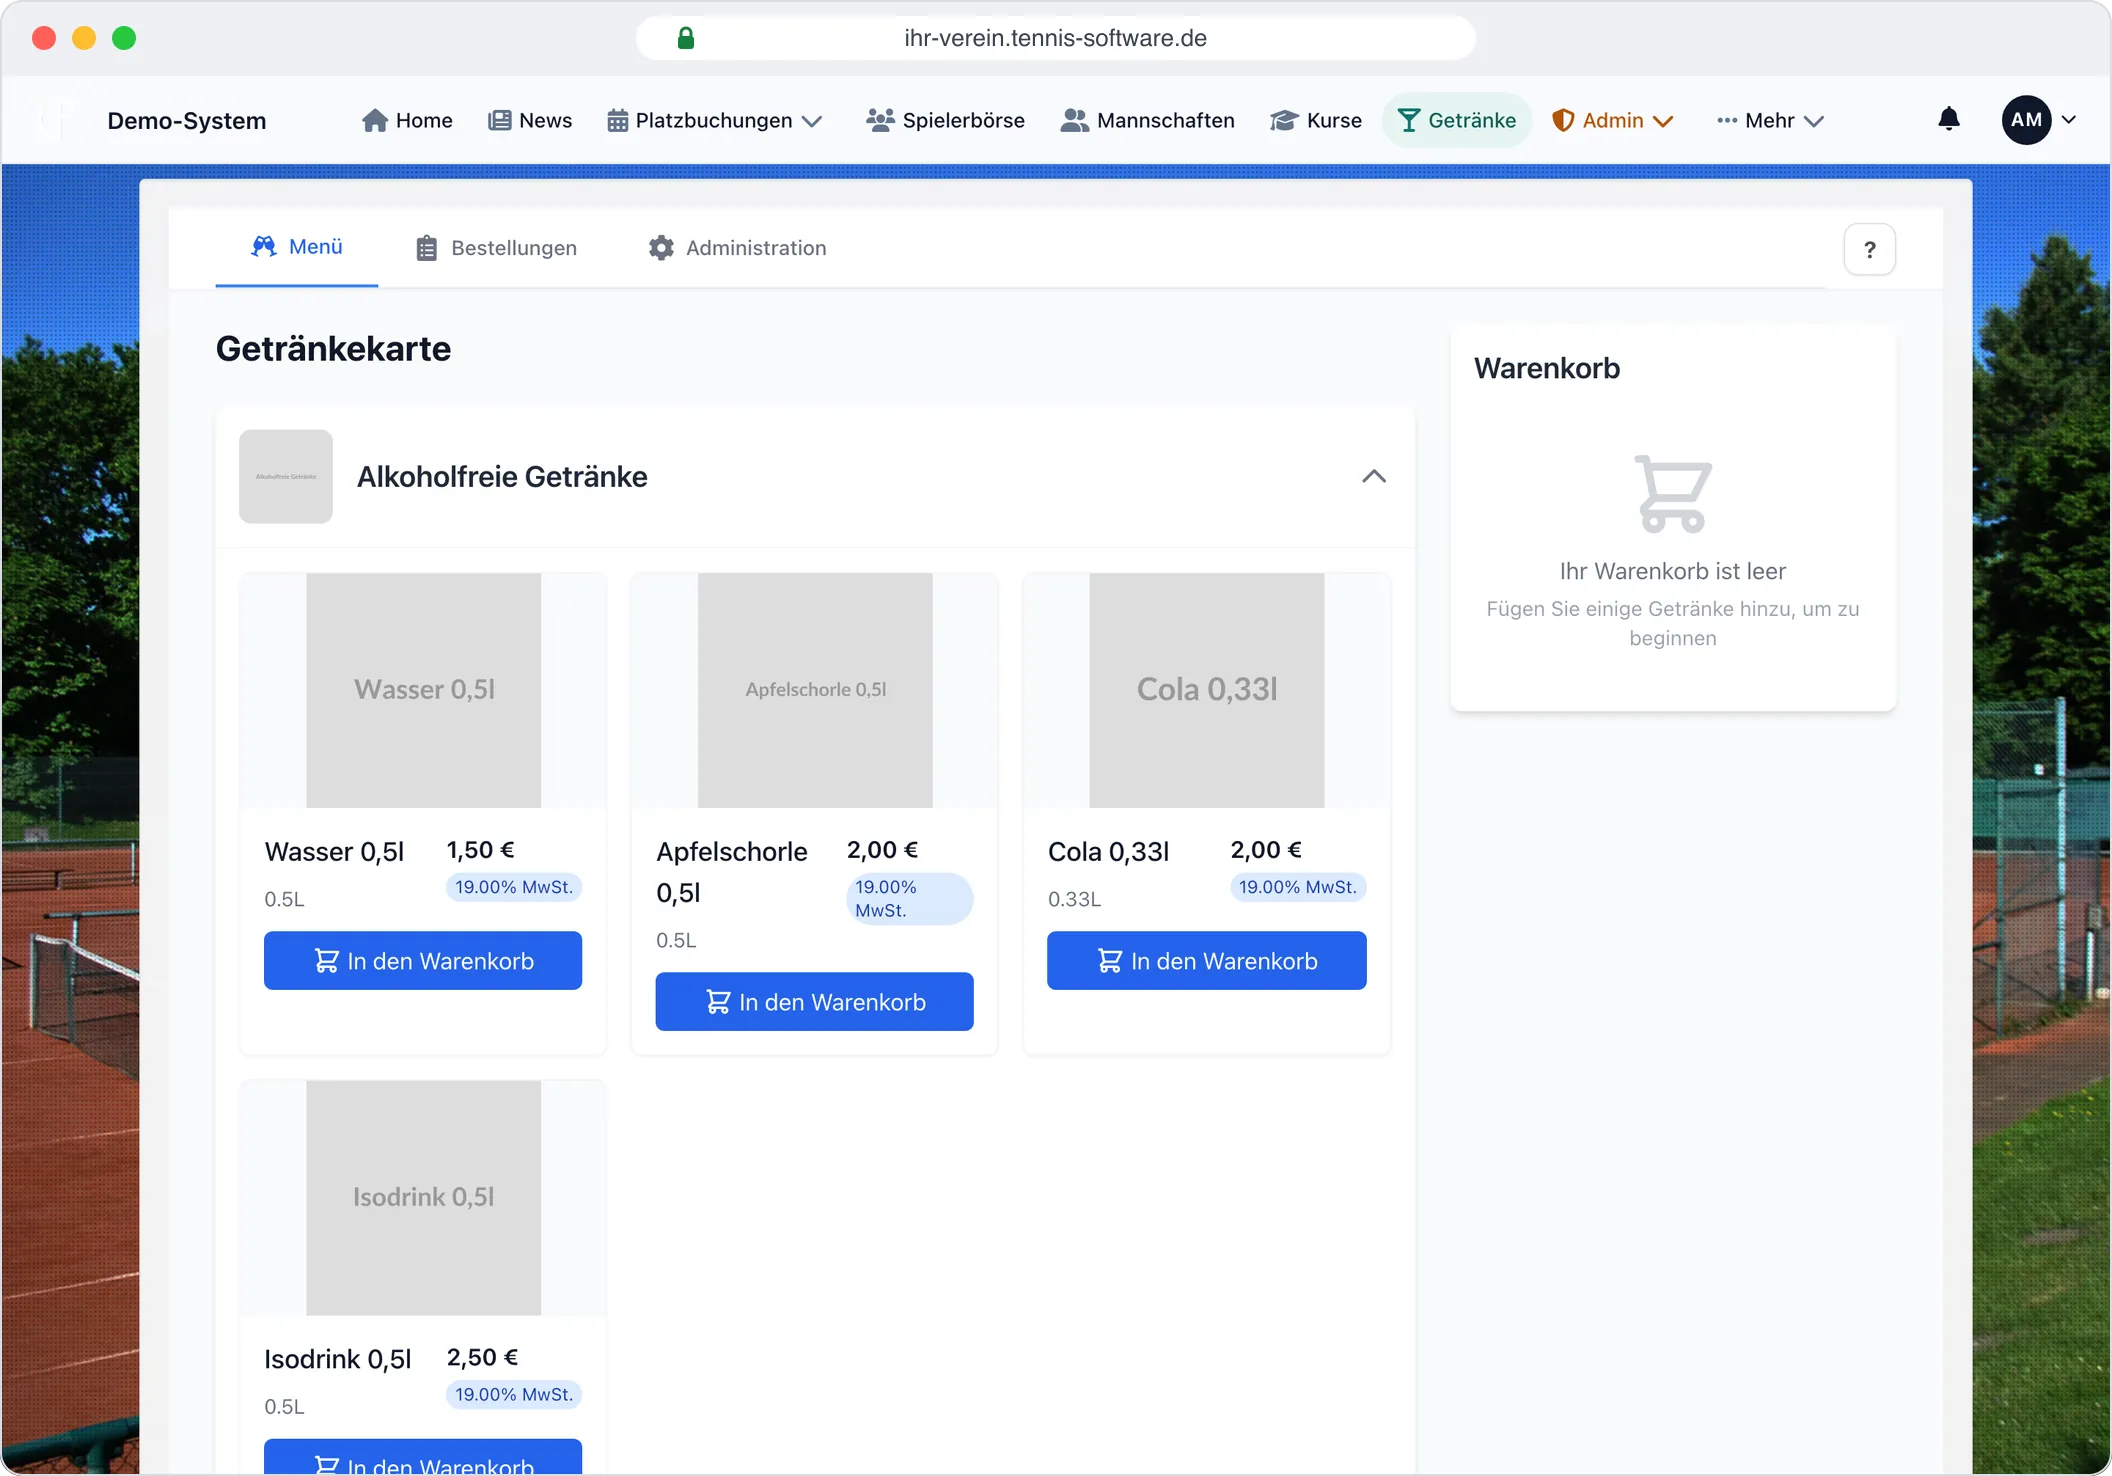Viewport: 2112px width, 1476px height.
Task: Switch to the Bestellungen tab
Action: [x=496, y=248]
